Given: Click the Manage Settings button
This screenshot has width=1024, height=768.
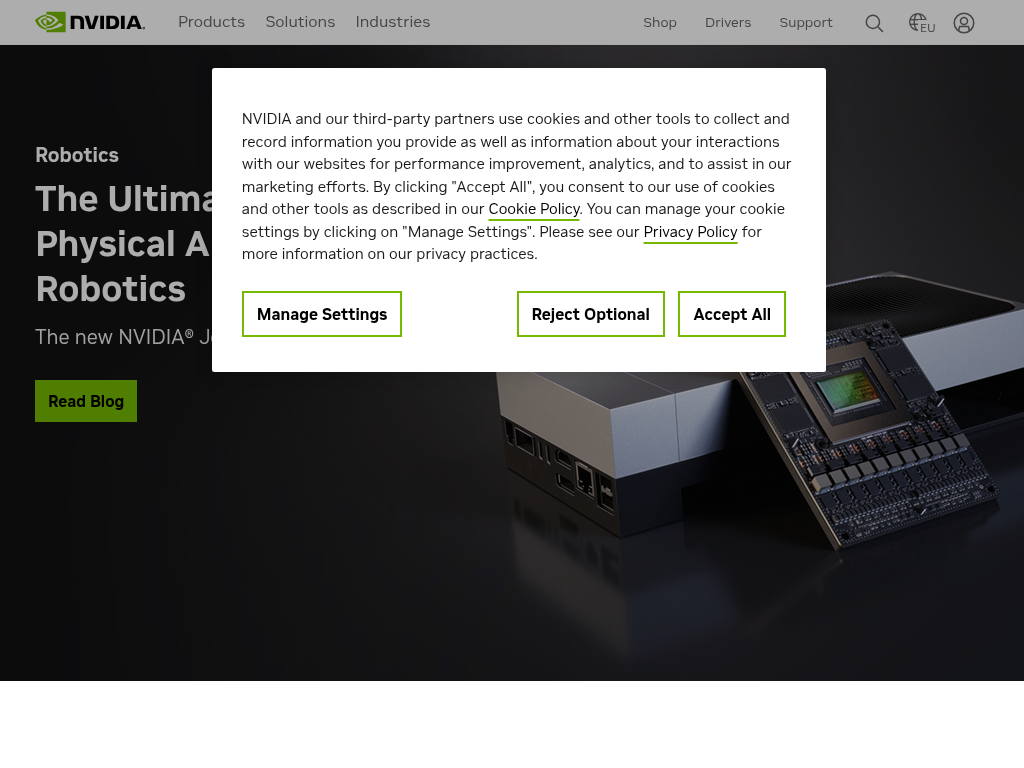Looking at the screenshot, I should (322, 314).
